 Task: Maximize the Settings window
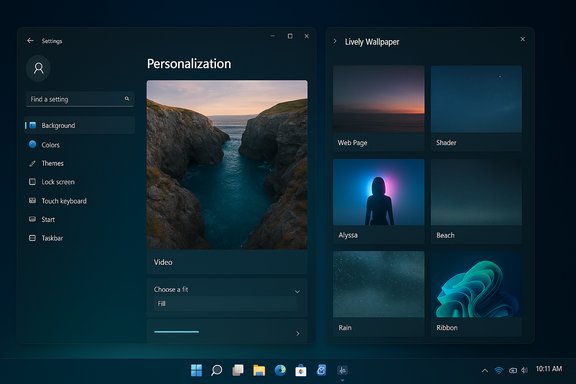point(290,36)
